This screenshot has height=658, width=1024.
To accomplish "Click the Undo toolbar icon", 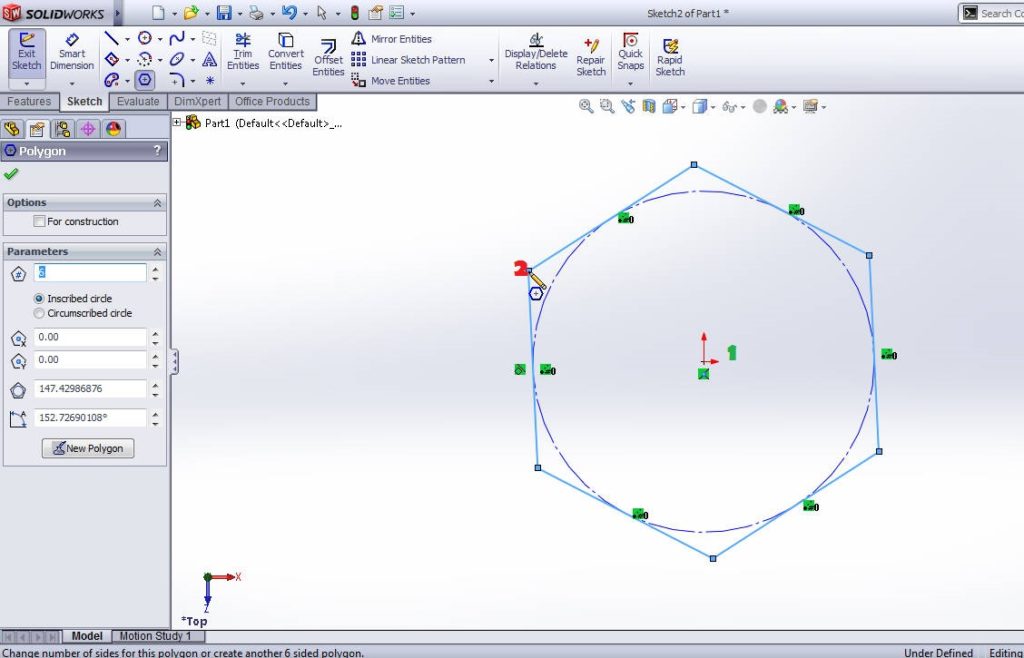I will point(289,12).
